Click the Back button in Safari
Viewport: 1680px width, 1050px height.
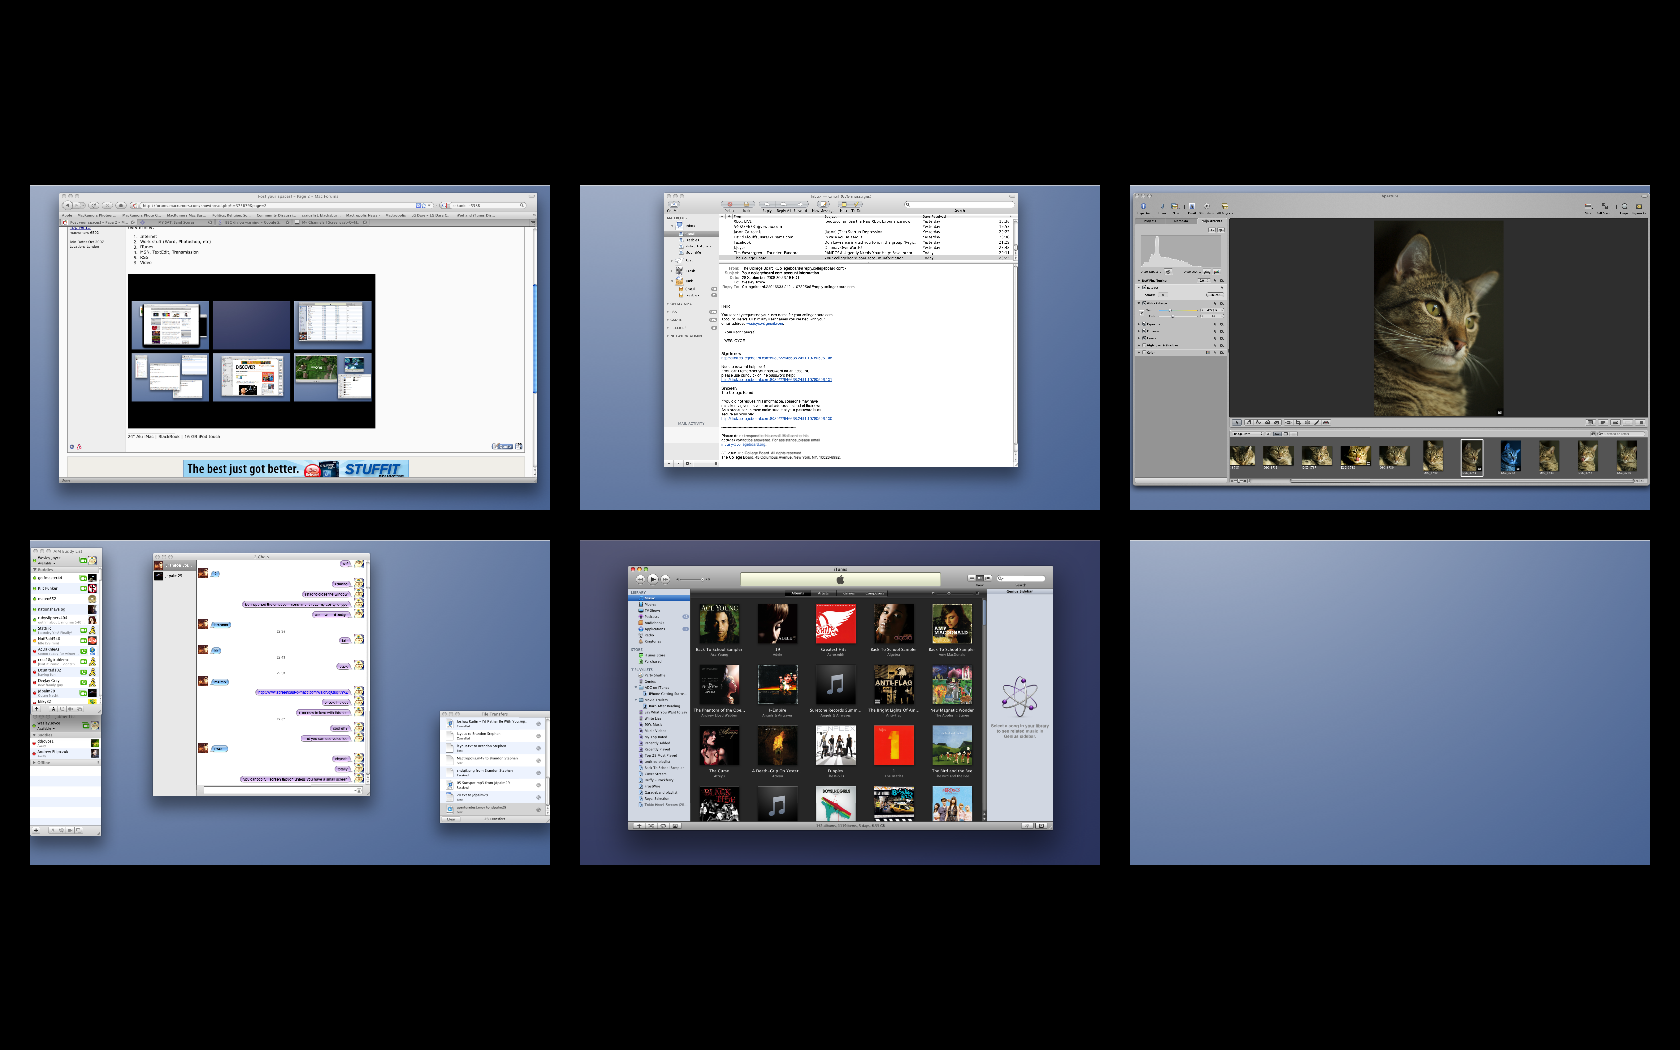click(67, 205)
